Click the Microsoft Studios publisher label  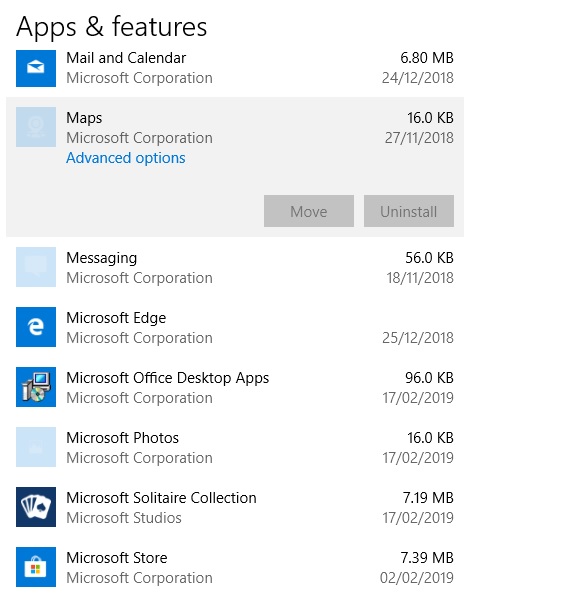(x=124, y=518)
